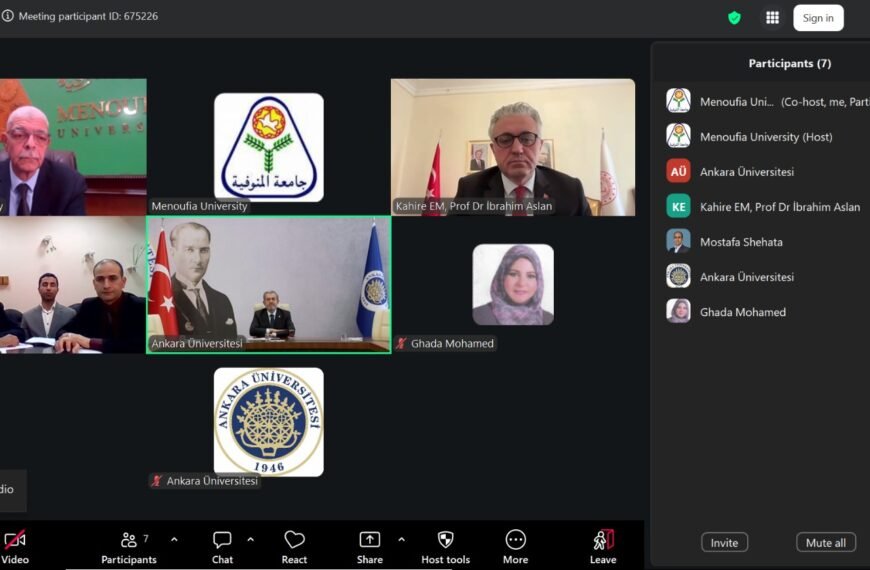Open Host tools shield
Image resolution: width=870 pixels, height=570 pixels.
446,547
